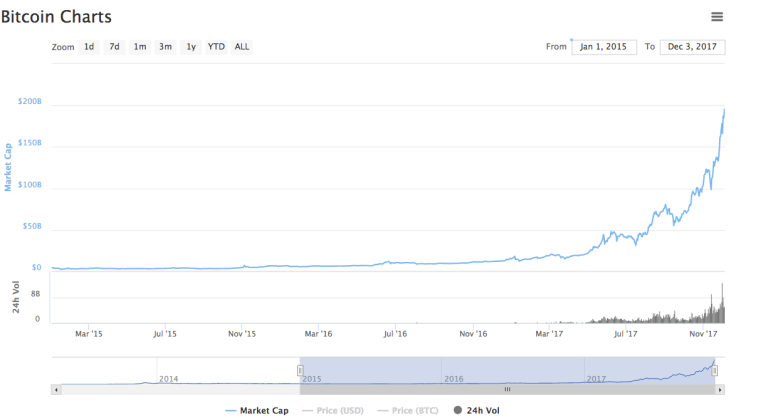Click the navigator scroll left arrow
The width and height of the screenshot is (768, 418).
click(56, 390)
